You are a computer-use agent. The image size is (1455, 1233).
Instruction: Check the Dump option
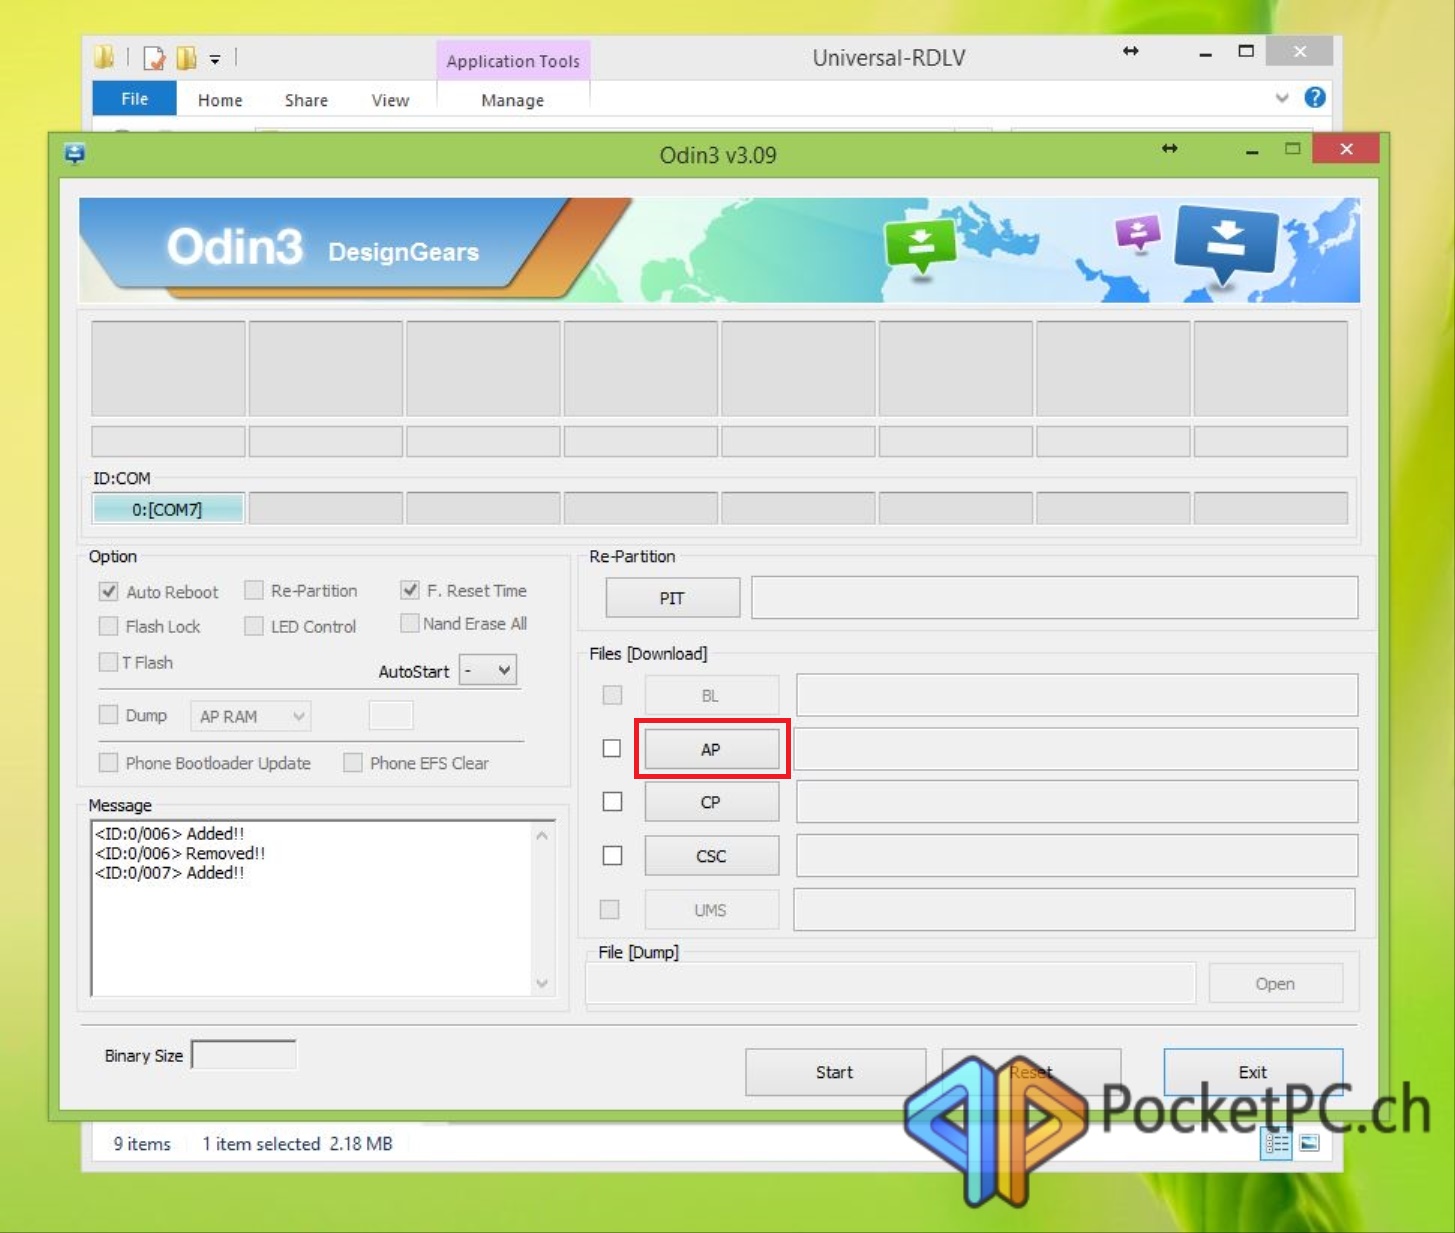tap(108, 714)
